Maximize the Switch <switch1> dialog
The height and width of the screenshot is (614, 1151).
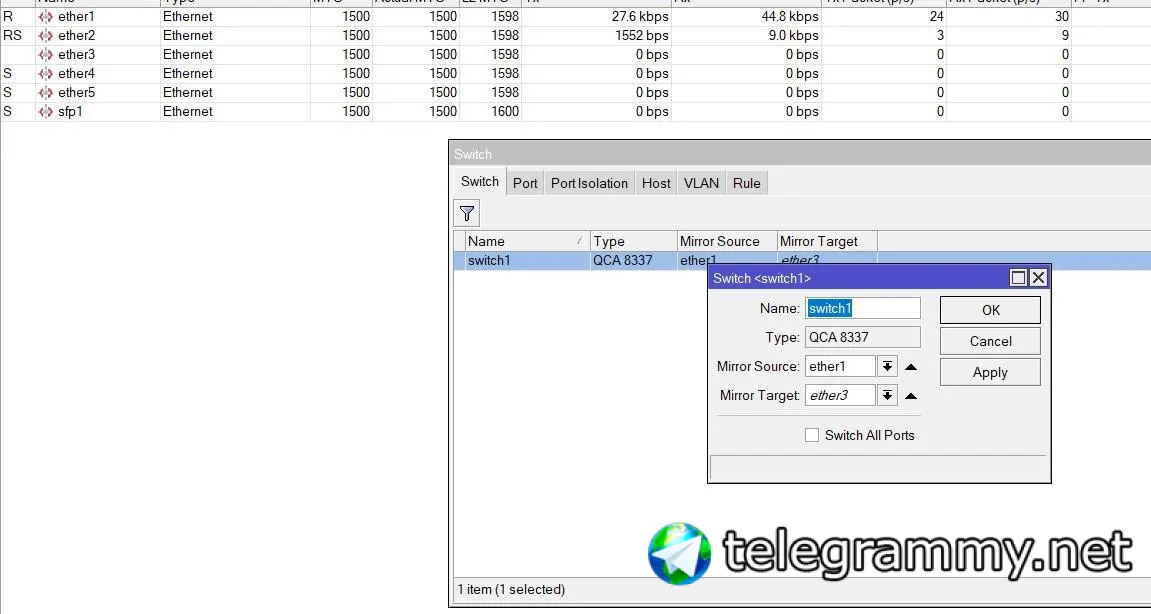[x=1018, y=278]
